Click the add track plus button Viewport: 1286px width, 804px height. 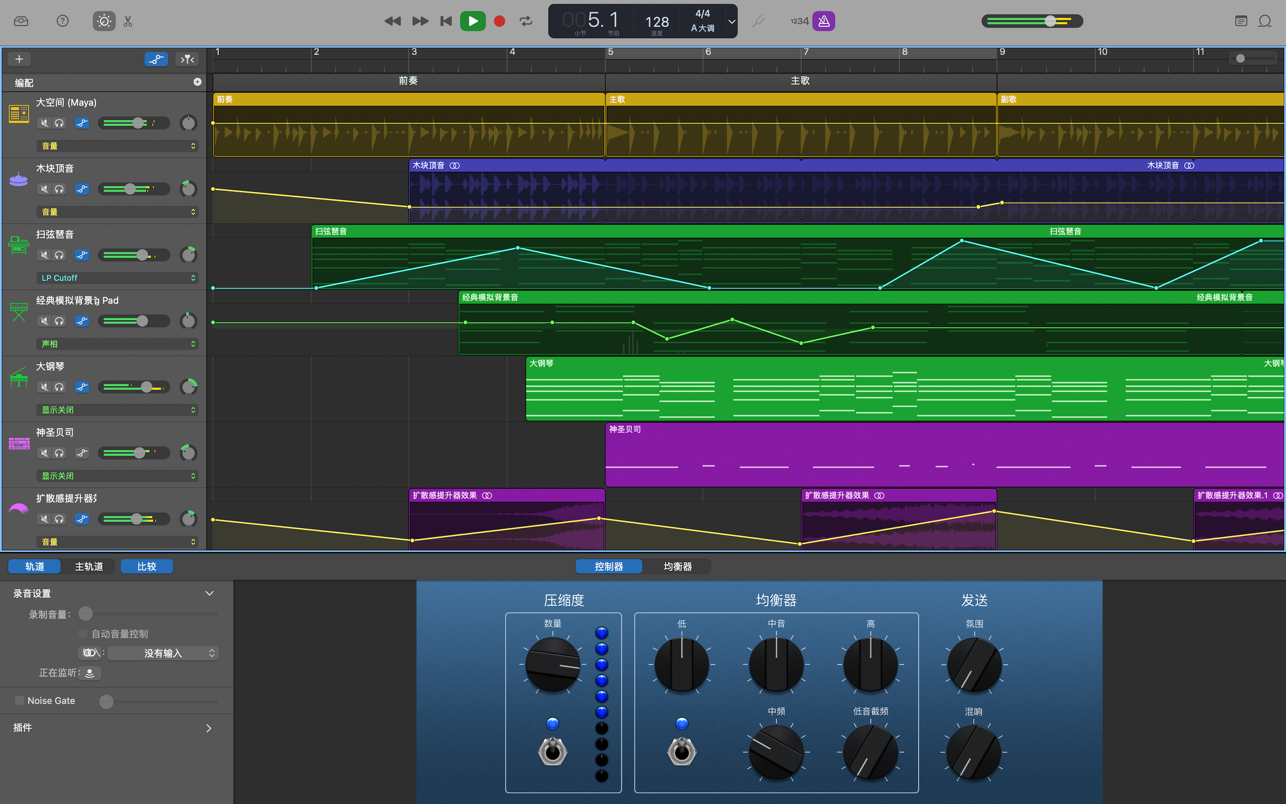[19, 59]
